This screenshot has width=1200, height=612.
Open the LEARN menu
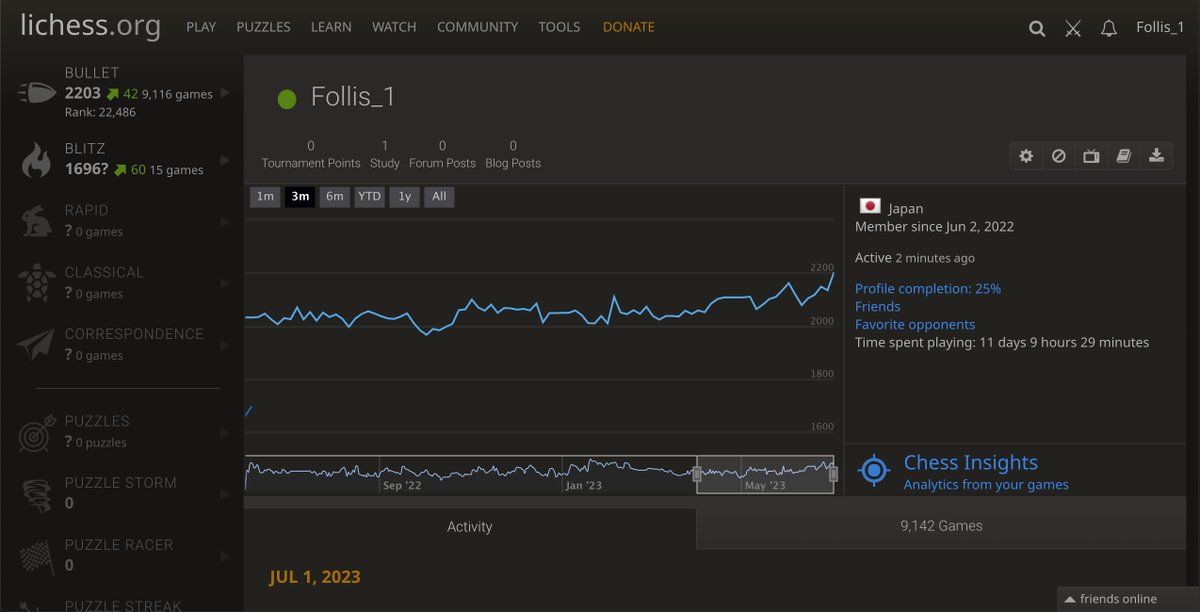[x=331, y=27]
